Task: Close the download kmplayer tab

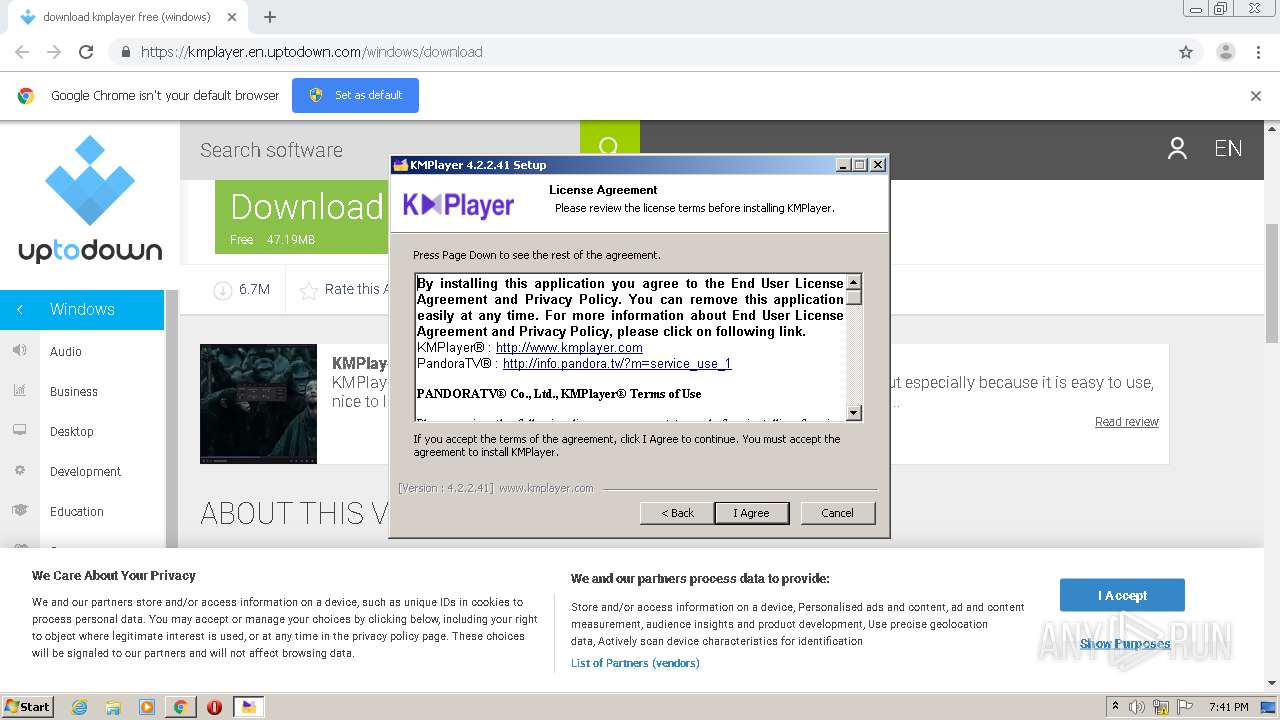Action: 233,17
